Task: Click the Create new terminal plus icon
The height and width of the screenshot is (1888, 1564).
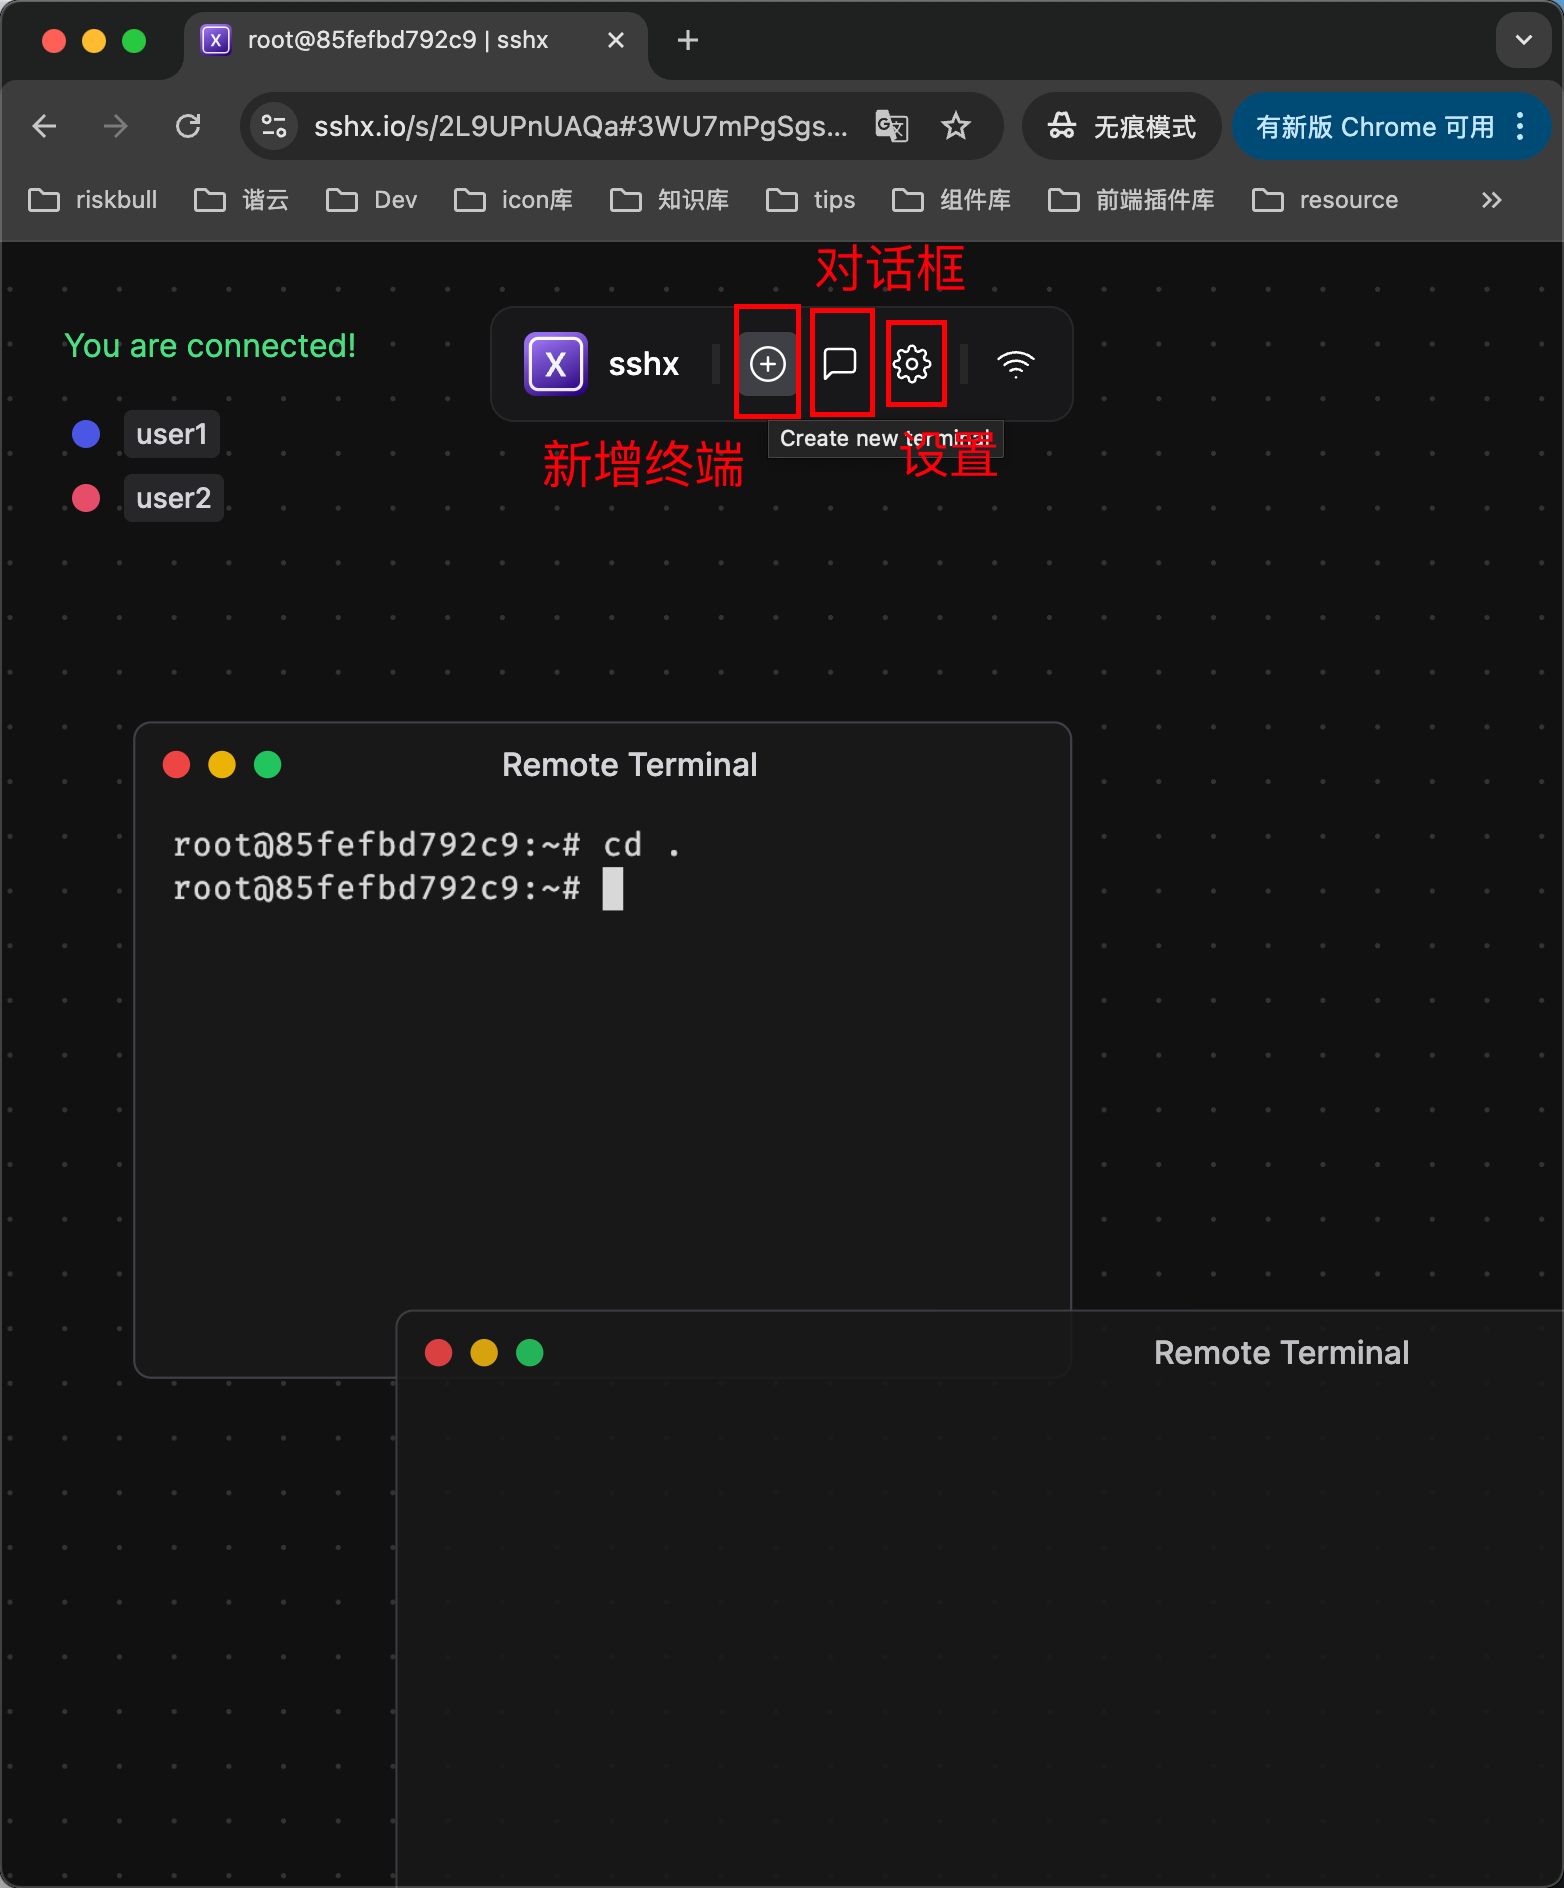Action: click(x=767, y=364)
